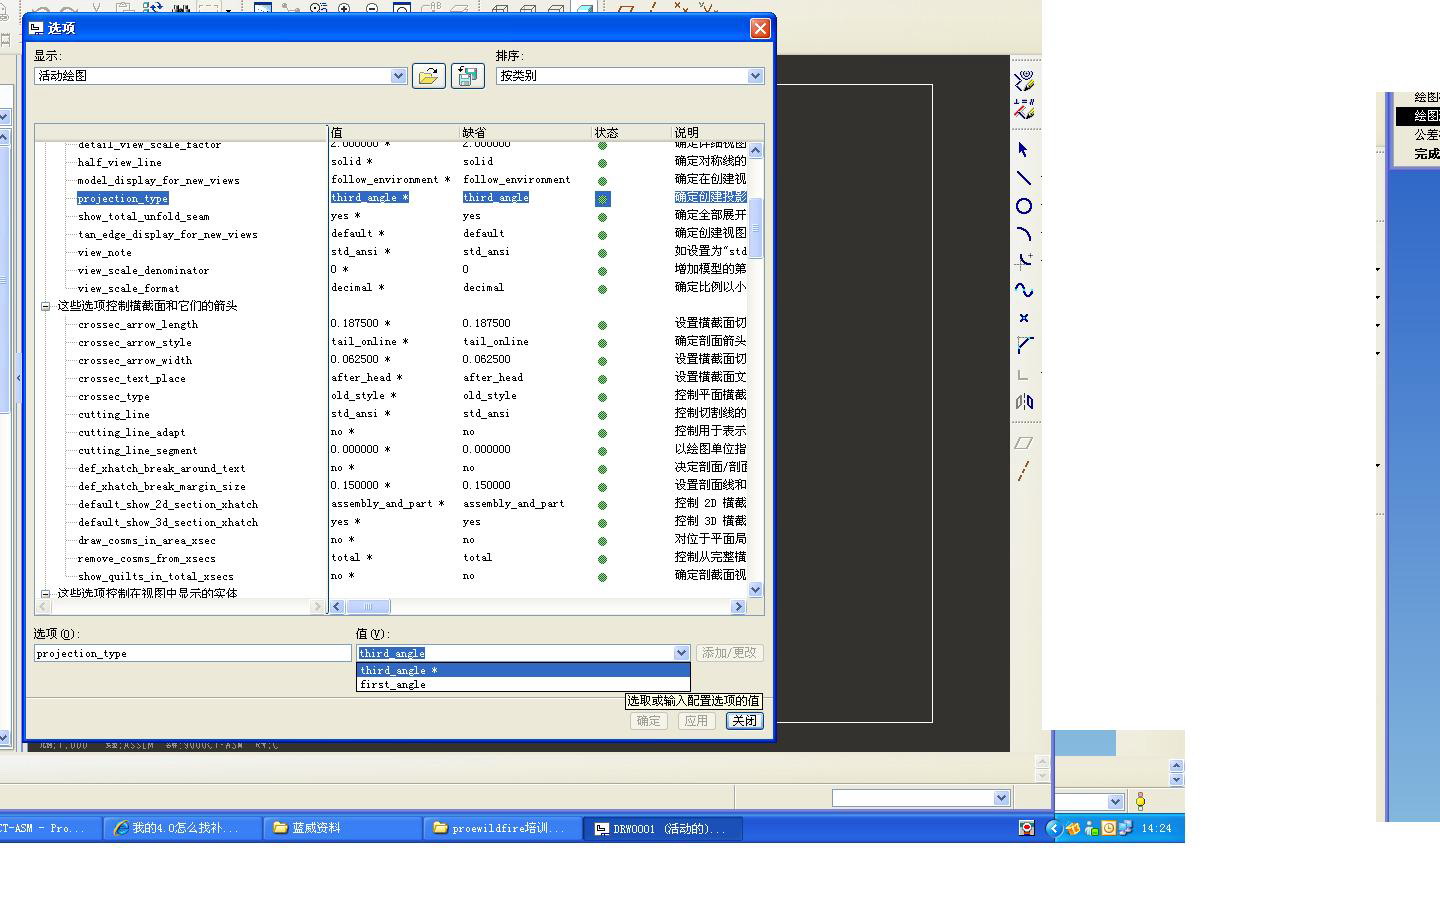The width and height of the screenshot is (1440, 900).
Task: Collapse the cross-section and arrows options group
Action: (x=45, y=306)
